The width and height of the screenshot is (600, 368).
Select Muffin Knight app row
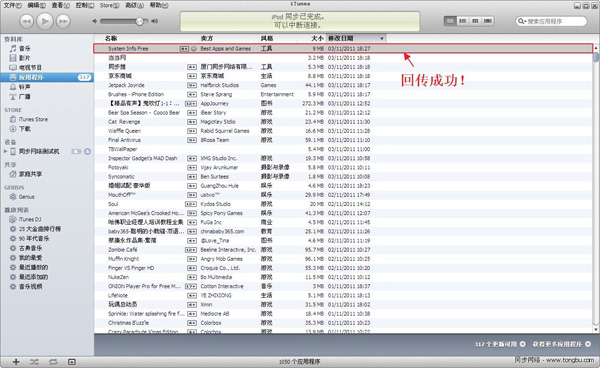343,259
